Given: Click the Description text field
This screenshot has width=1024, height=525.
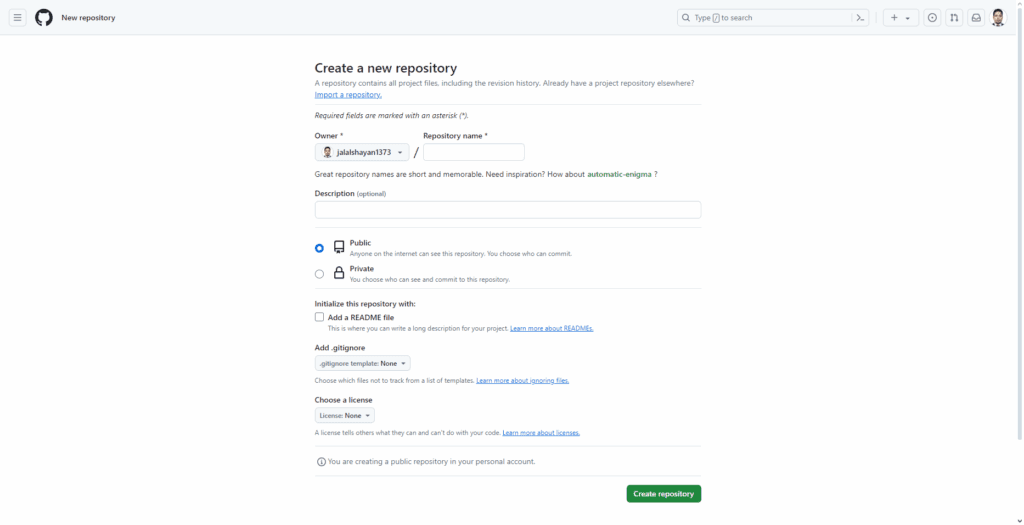Looking at the screenshot, I should tap(507, 210).
